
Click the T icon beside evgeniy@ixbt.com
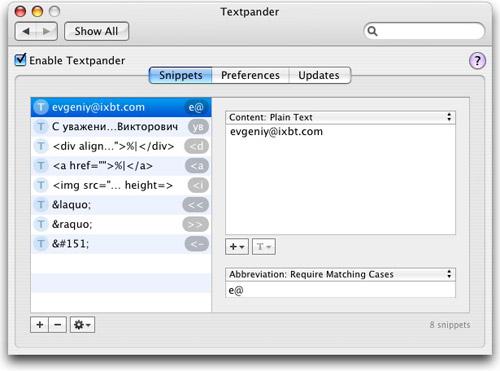click(x=41, y=107)
